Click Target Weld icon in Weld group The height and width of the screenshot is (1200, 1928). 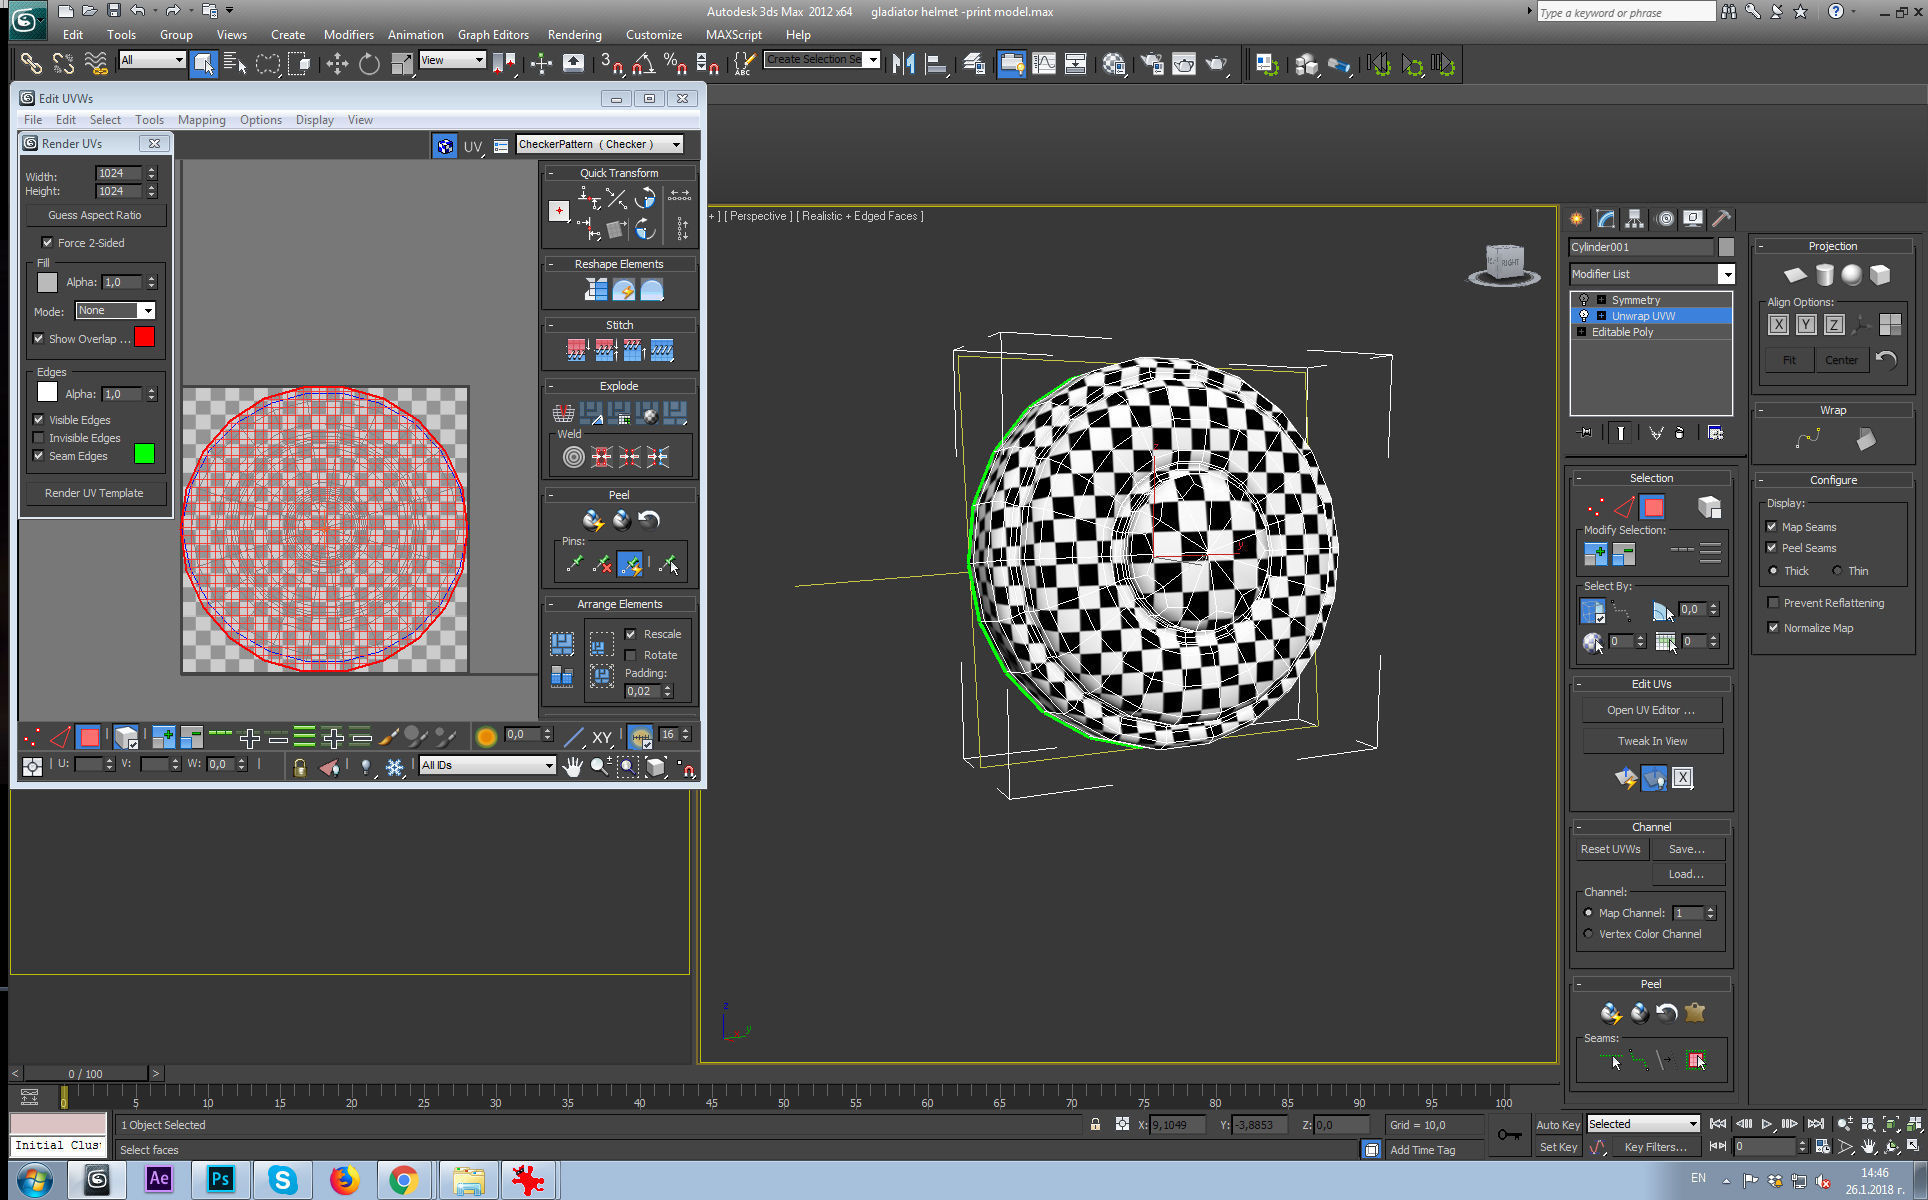click(x=573, y=458)
